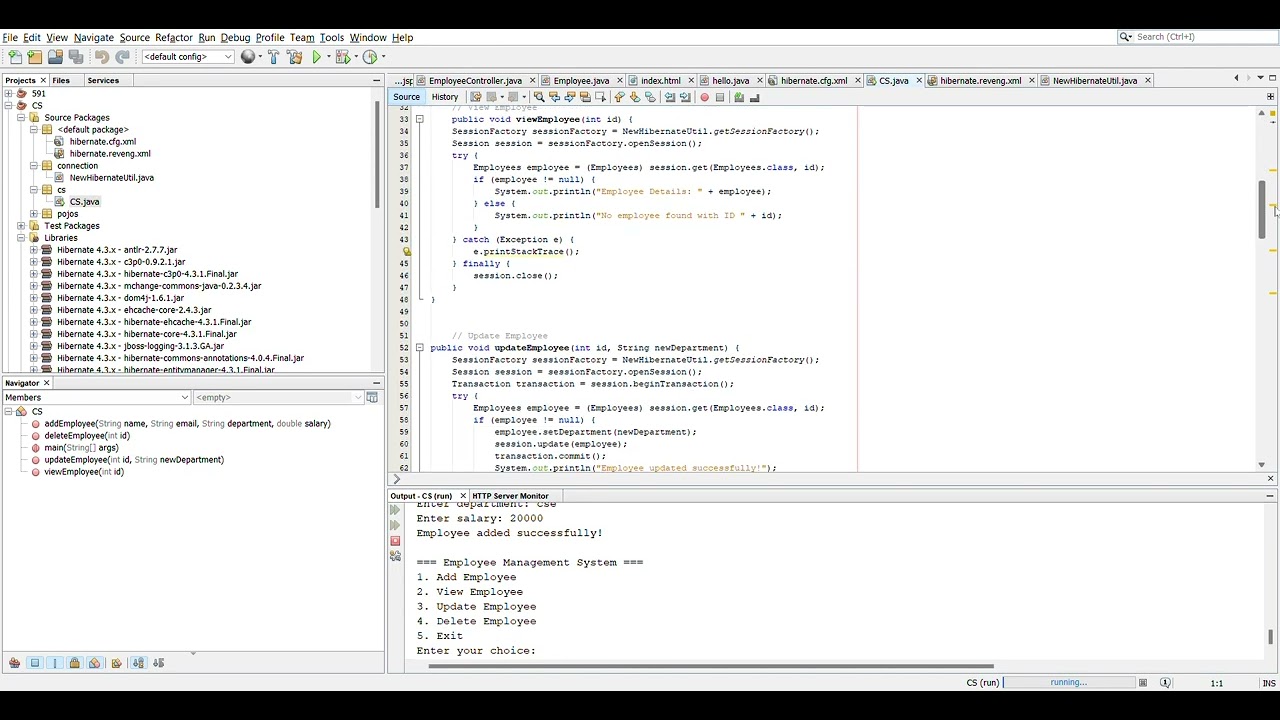Collapse the Libraries node
Screen dimensions: 1280x720
[21, 238]
